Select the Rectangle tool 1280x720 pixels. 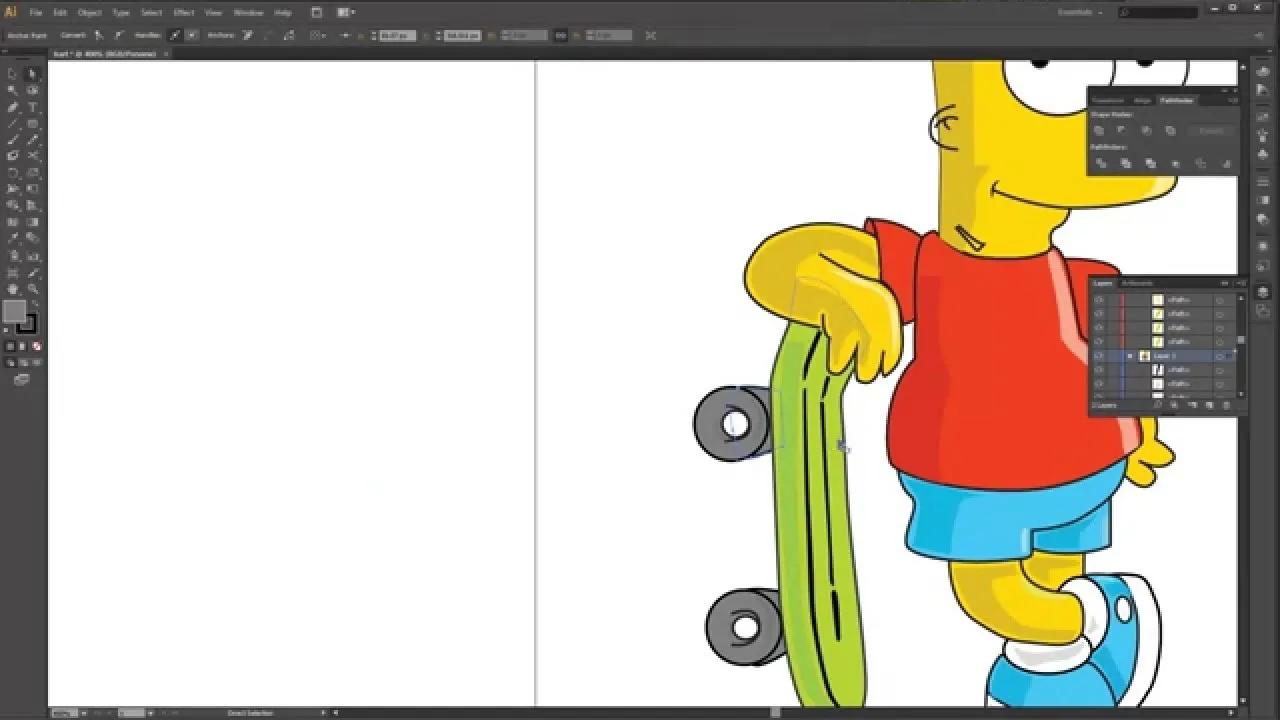pos(32,123)
